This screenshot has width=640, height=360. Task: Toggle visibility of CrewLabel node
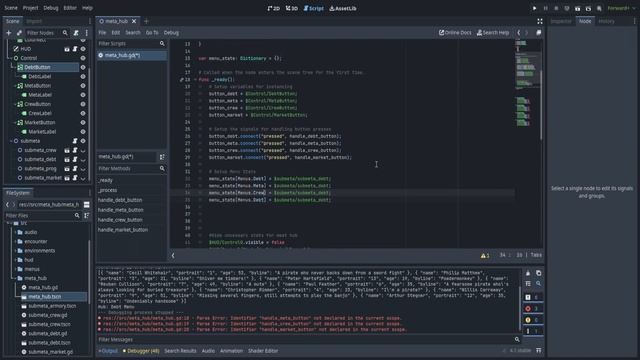pyautogui.click(x=83, y=113)
